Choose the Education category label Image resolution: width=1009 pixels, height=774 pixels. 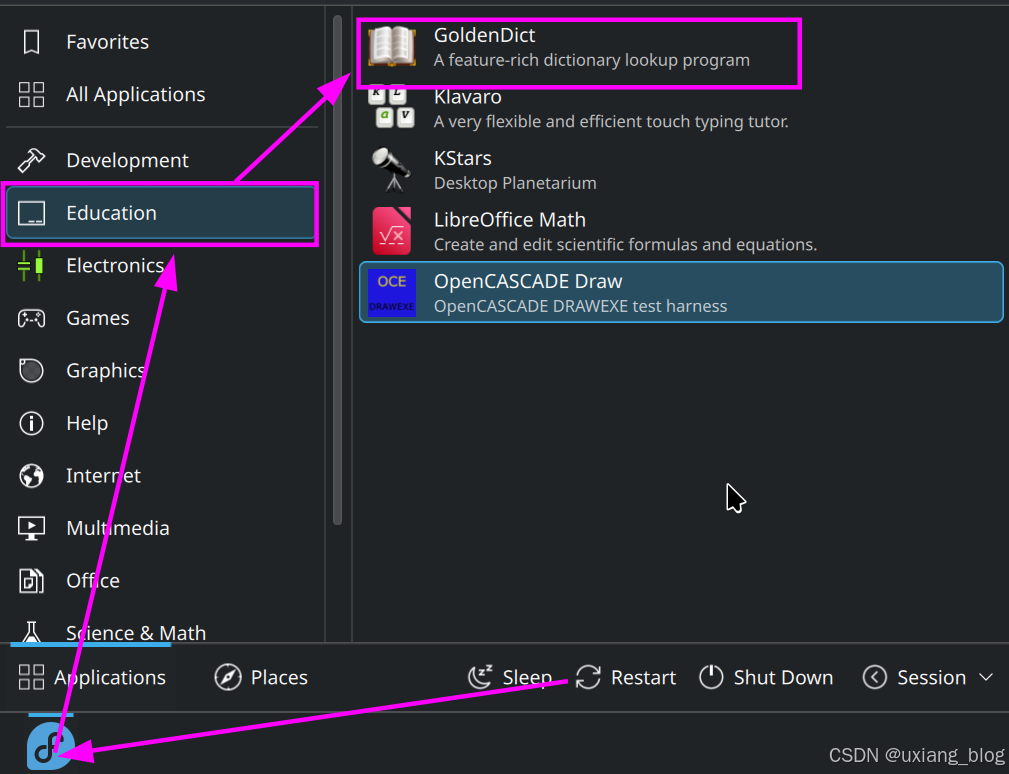[x=111, y=213]
